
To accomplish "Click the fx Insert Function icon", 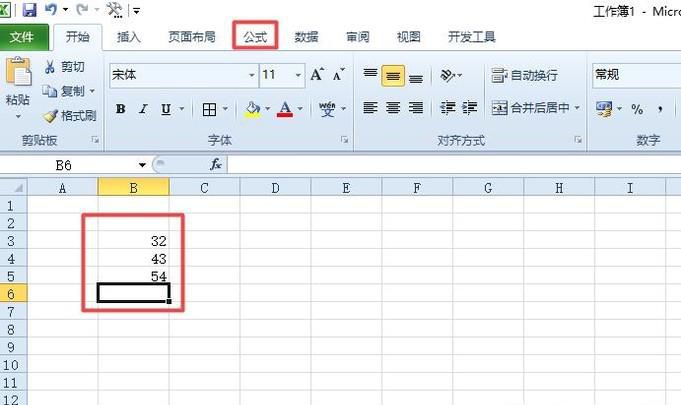I will point(215,165).
